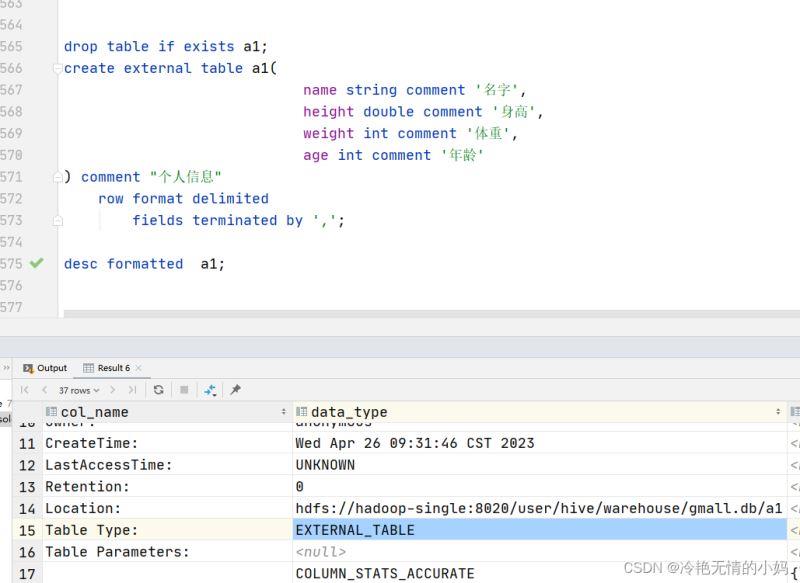Open the 37 rows page size dropdown
This screenshot has width=800, height=583.
(78, 390)
